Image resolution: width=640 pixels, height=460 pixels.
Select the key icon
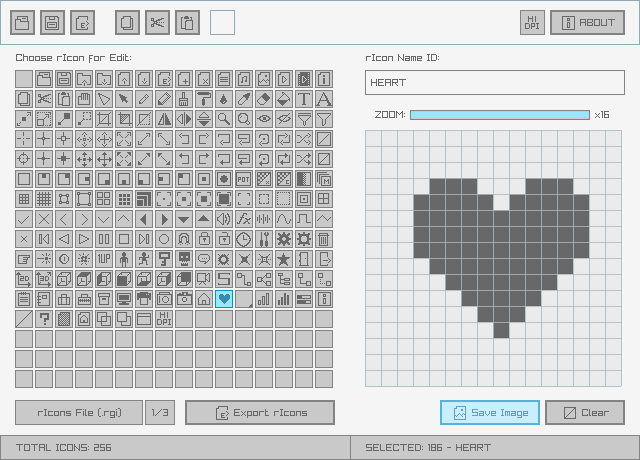point(164,259)
